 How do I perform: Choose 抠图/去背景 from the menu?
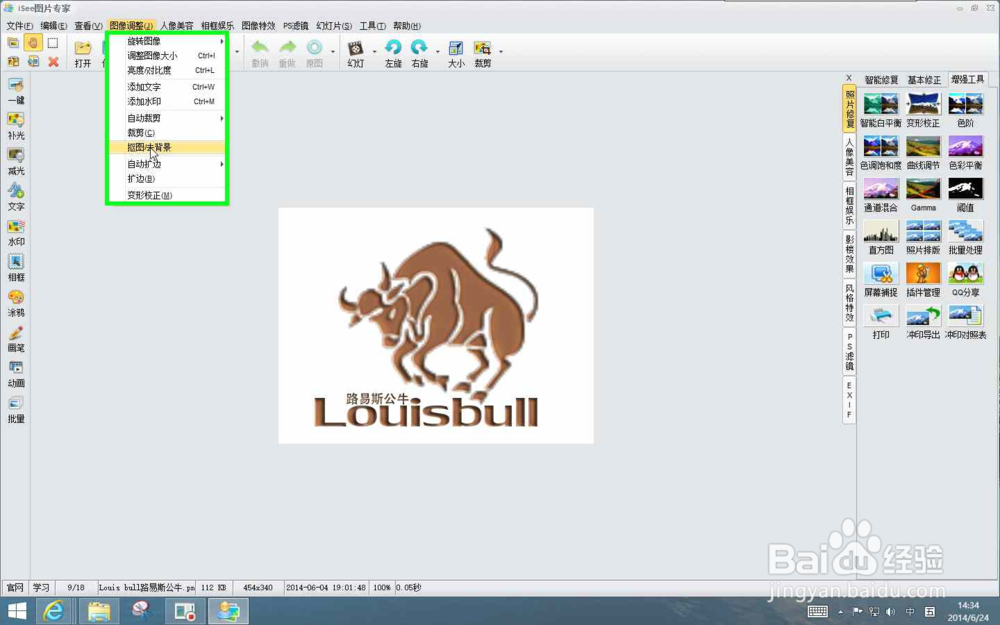(166, 147)
